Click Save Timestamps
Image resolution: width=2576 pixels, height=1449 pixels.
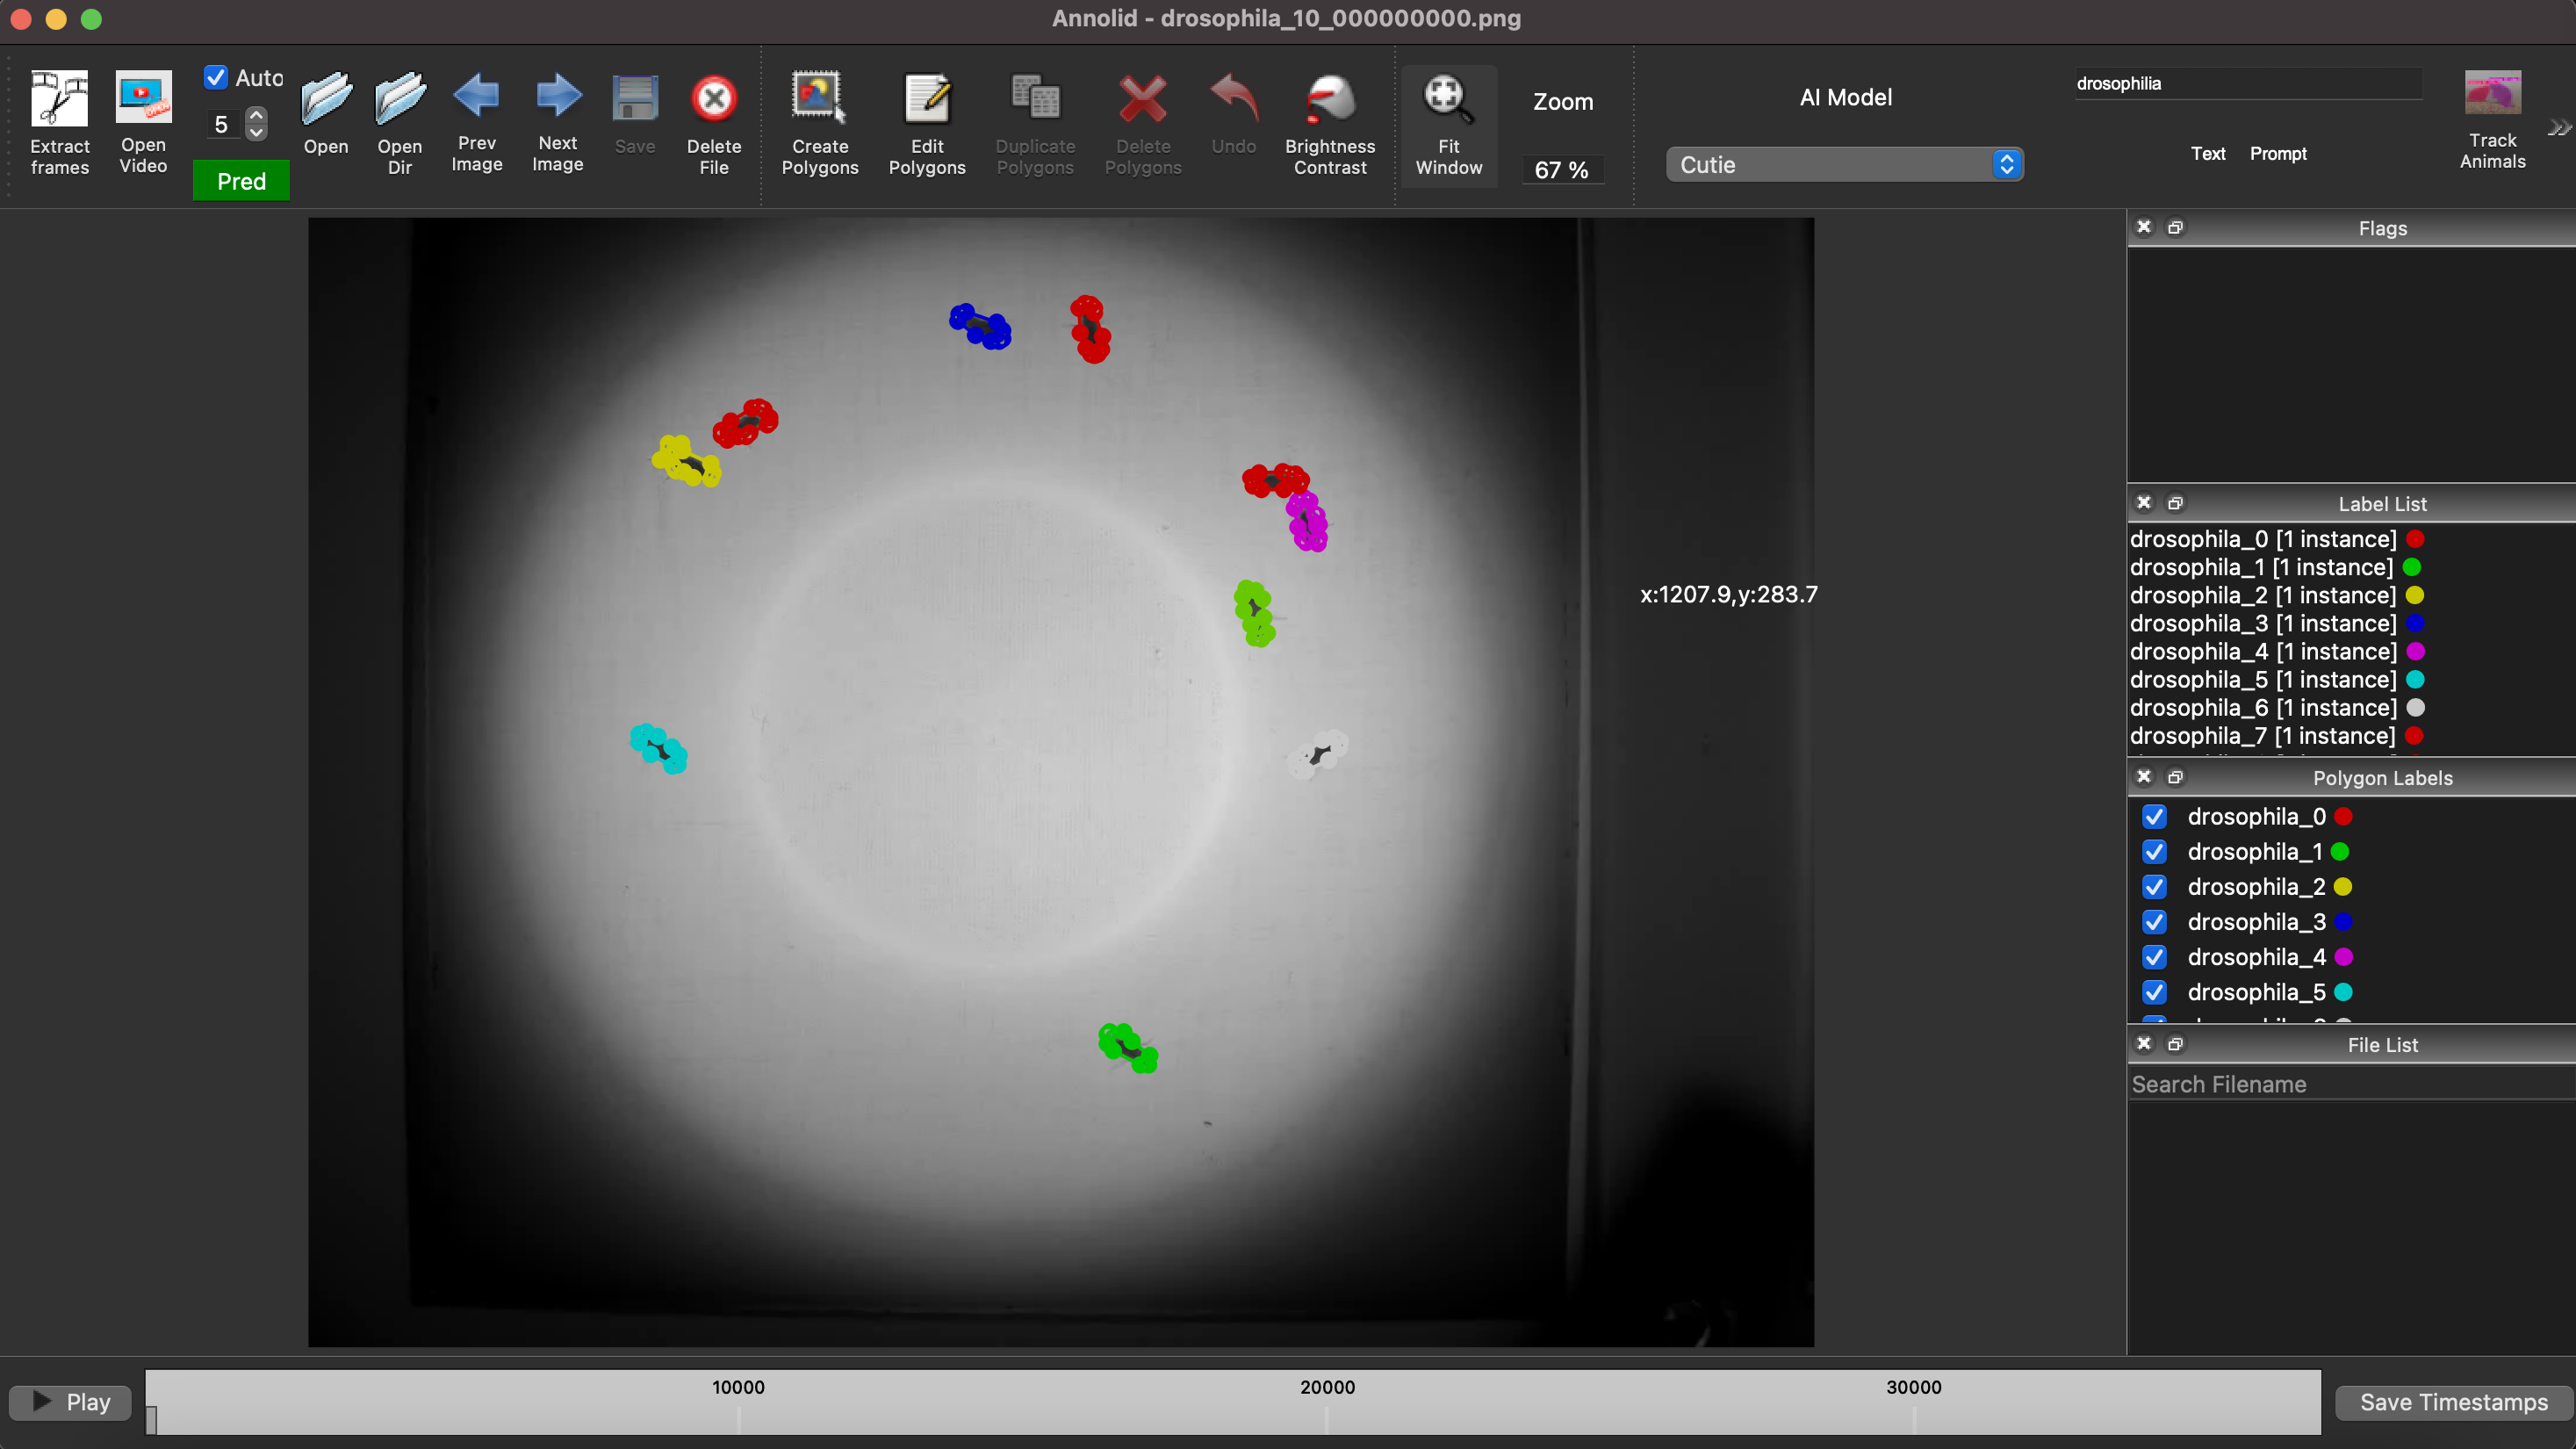coord(2452,1402)
